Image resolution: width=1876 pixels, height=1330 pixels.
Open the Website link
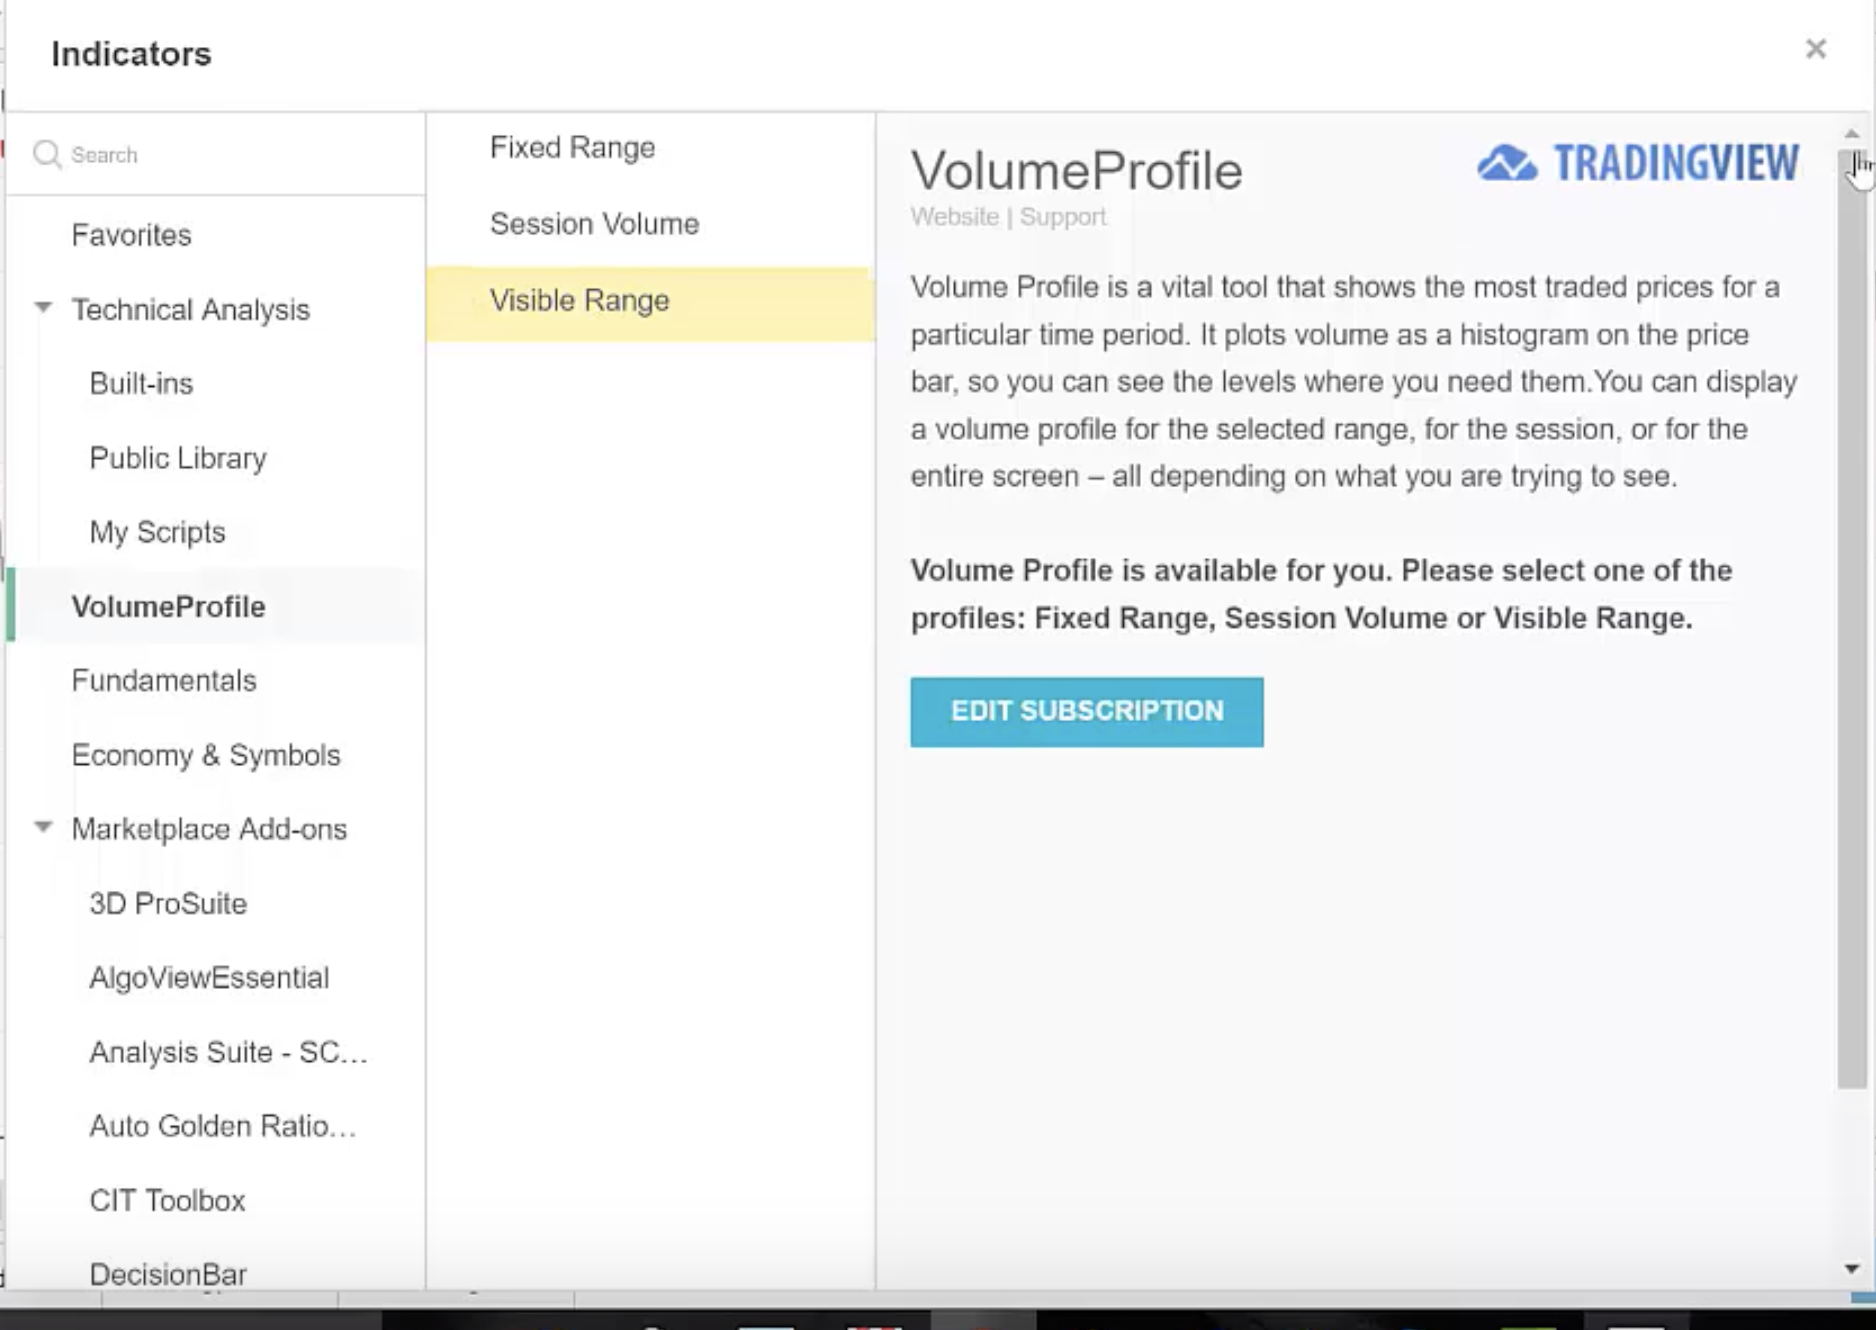coord(954,217)
